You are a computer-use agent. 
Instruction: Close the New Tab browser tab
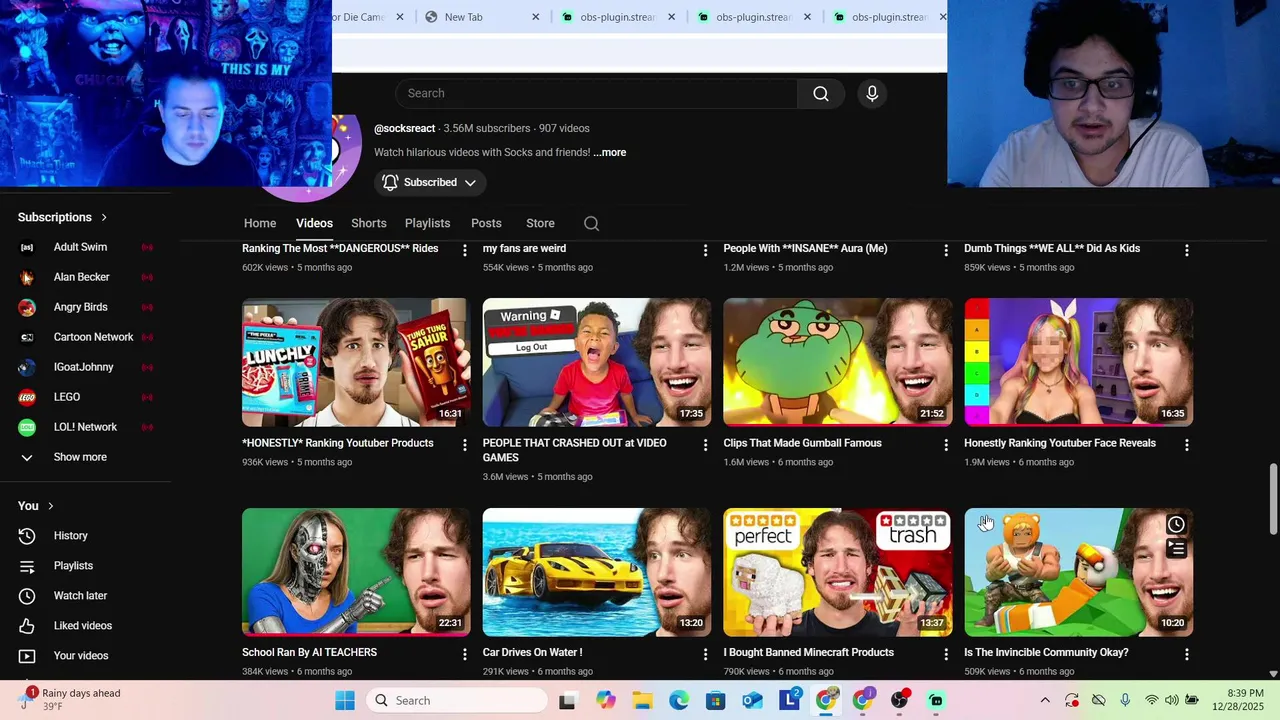(x=535, y=17)
